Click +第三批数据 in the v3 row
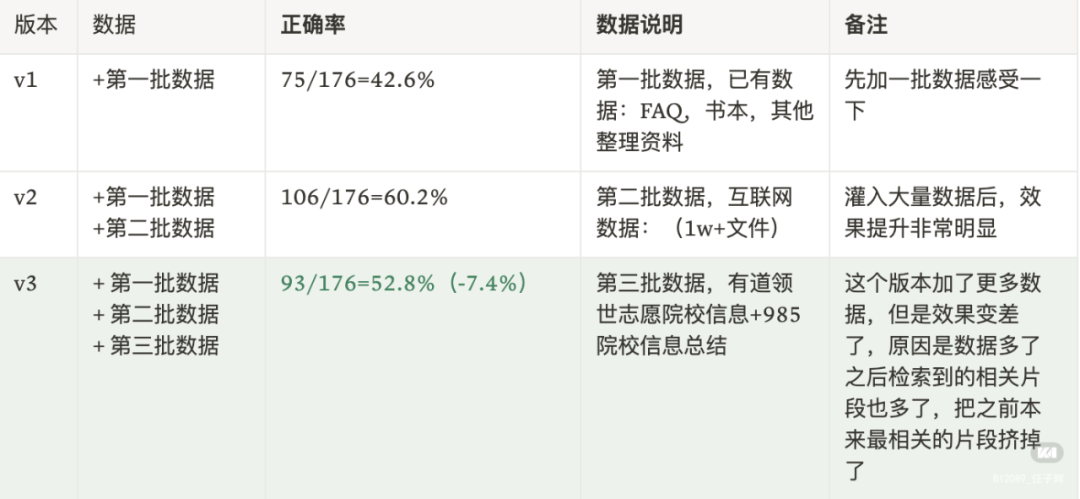The height and width of the screenshot is (499, 1080). pyautogui.click(x=156, y=346)
